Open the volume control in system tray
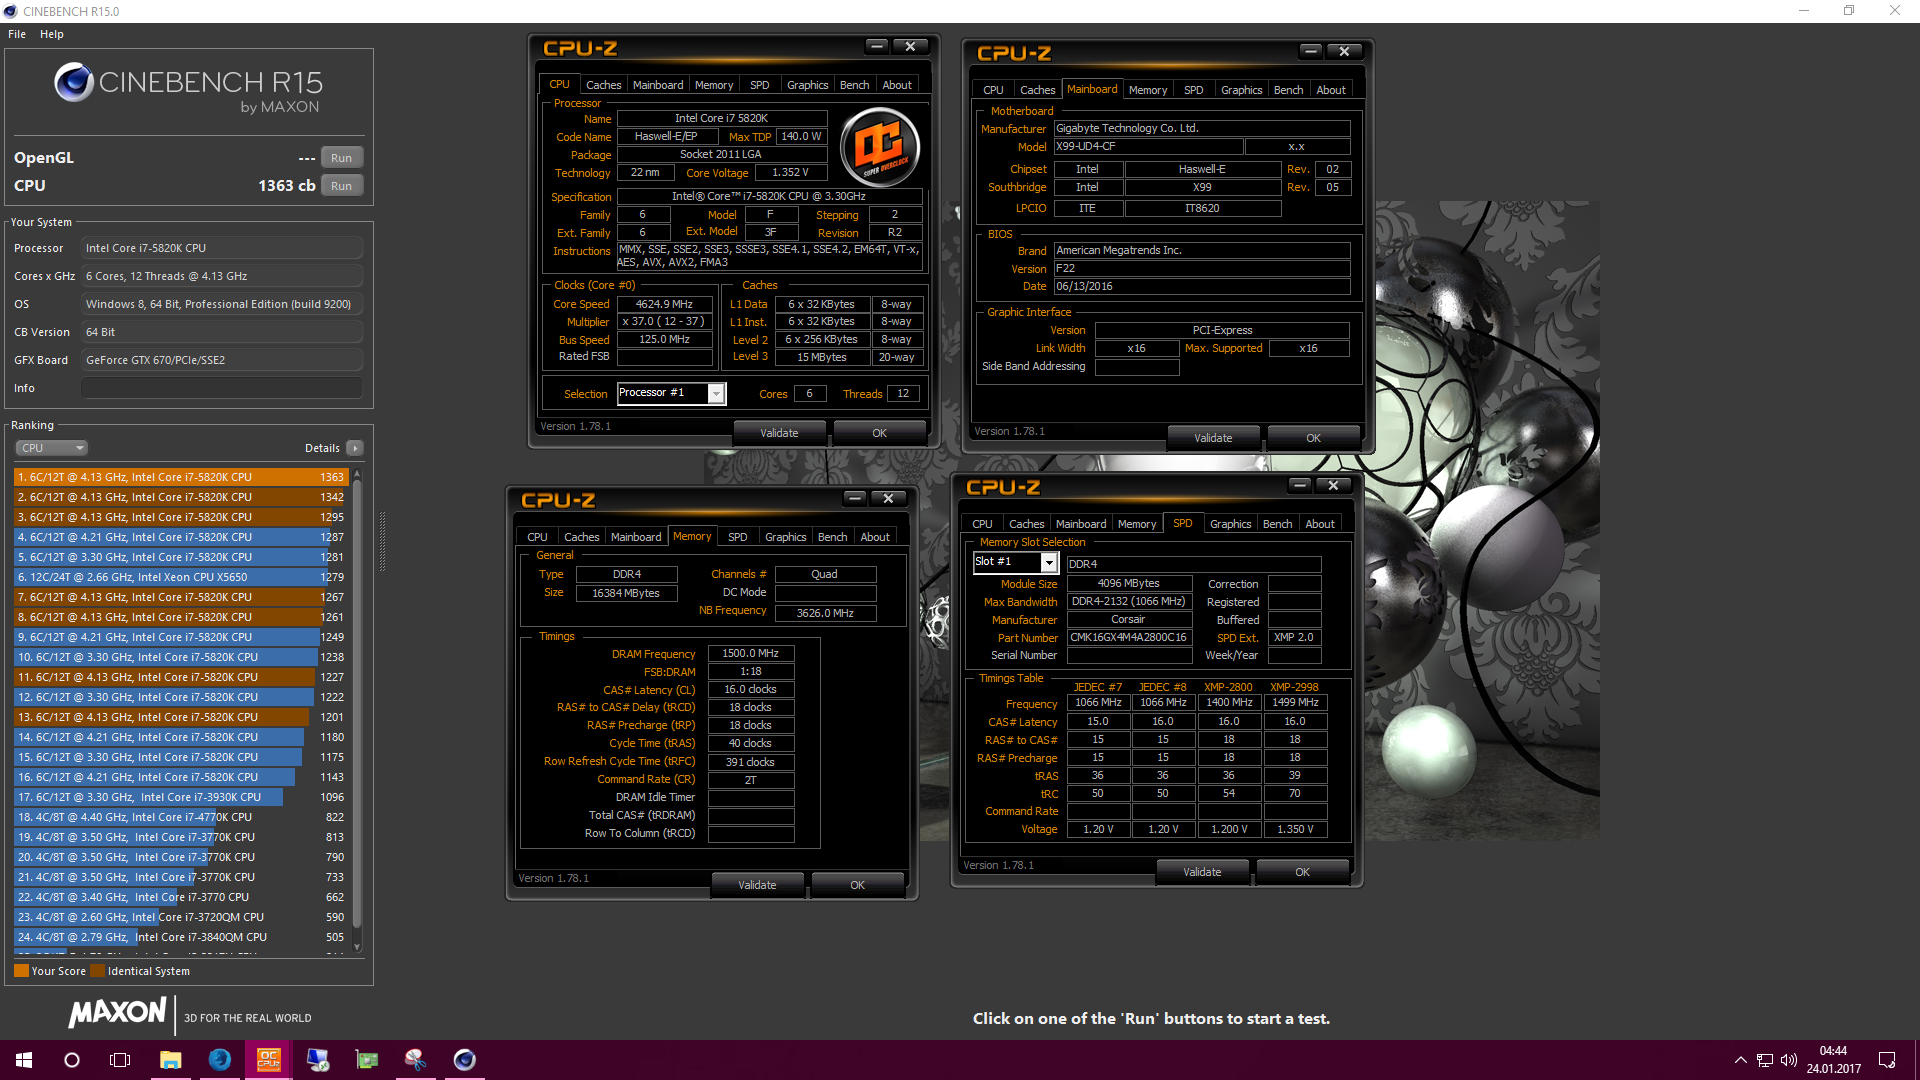1920x1080 pixels. pyautogui.click(x=1789, y=1060)
